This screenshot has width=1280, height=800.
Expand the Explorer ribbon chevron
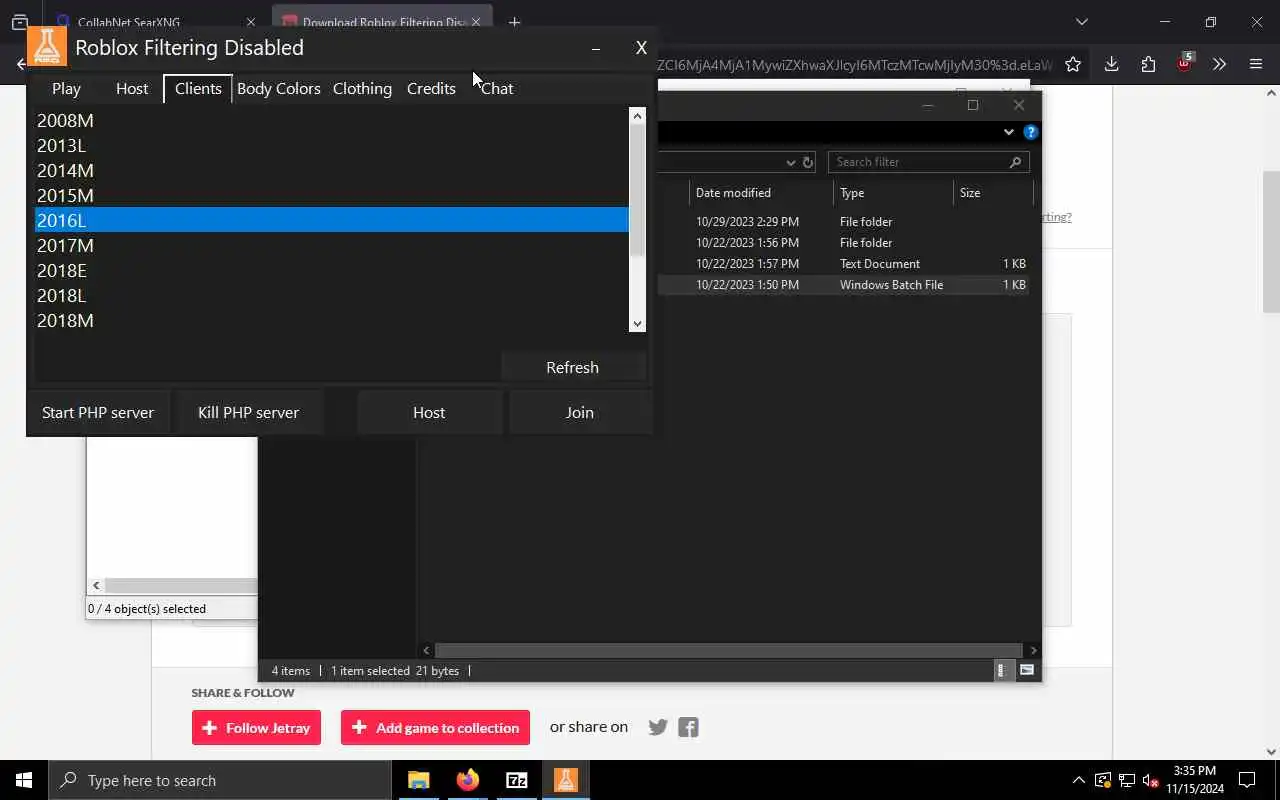1008,132
